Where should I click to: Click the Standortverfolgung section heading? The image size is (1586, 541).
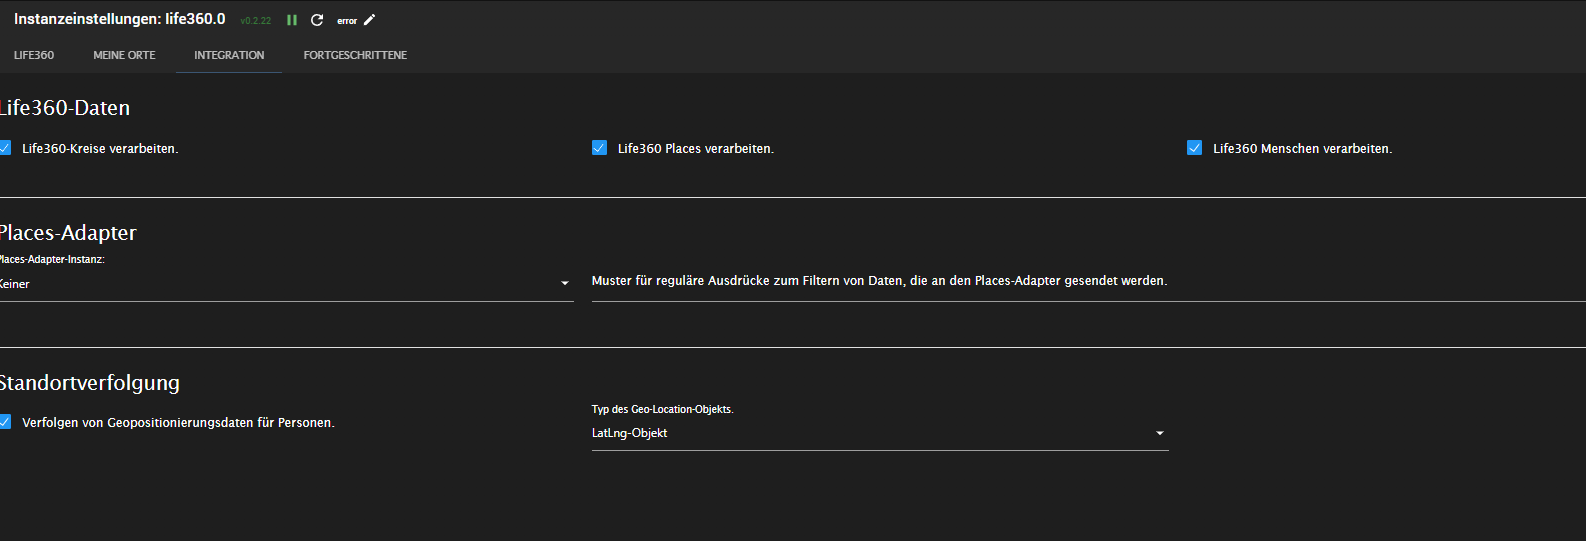(x=90, y=383)
